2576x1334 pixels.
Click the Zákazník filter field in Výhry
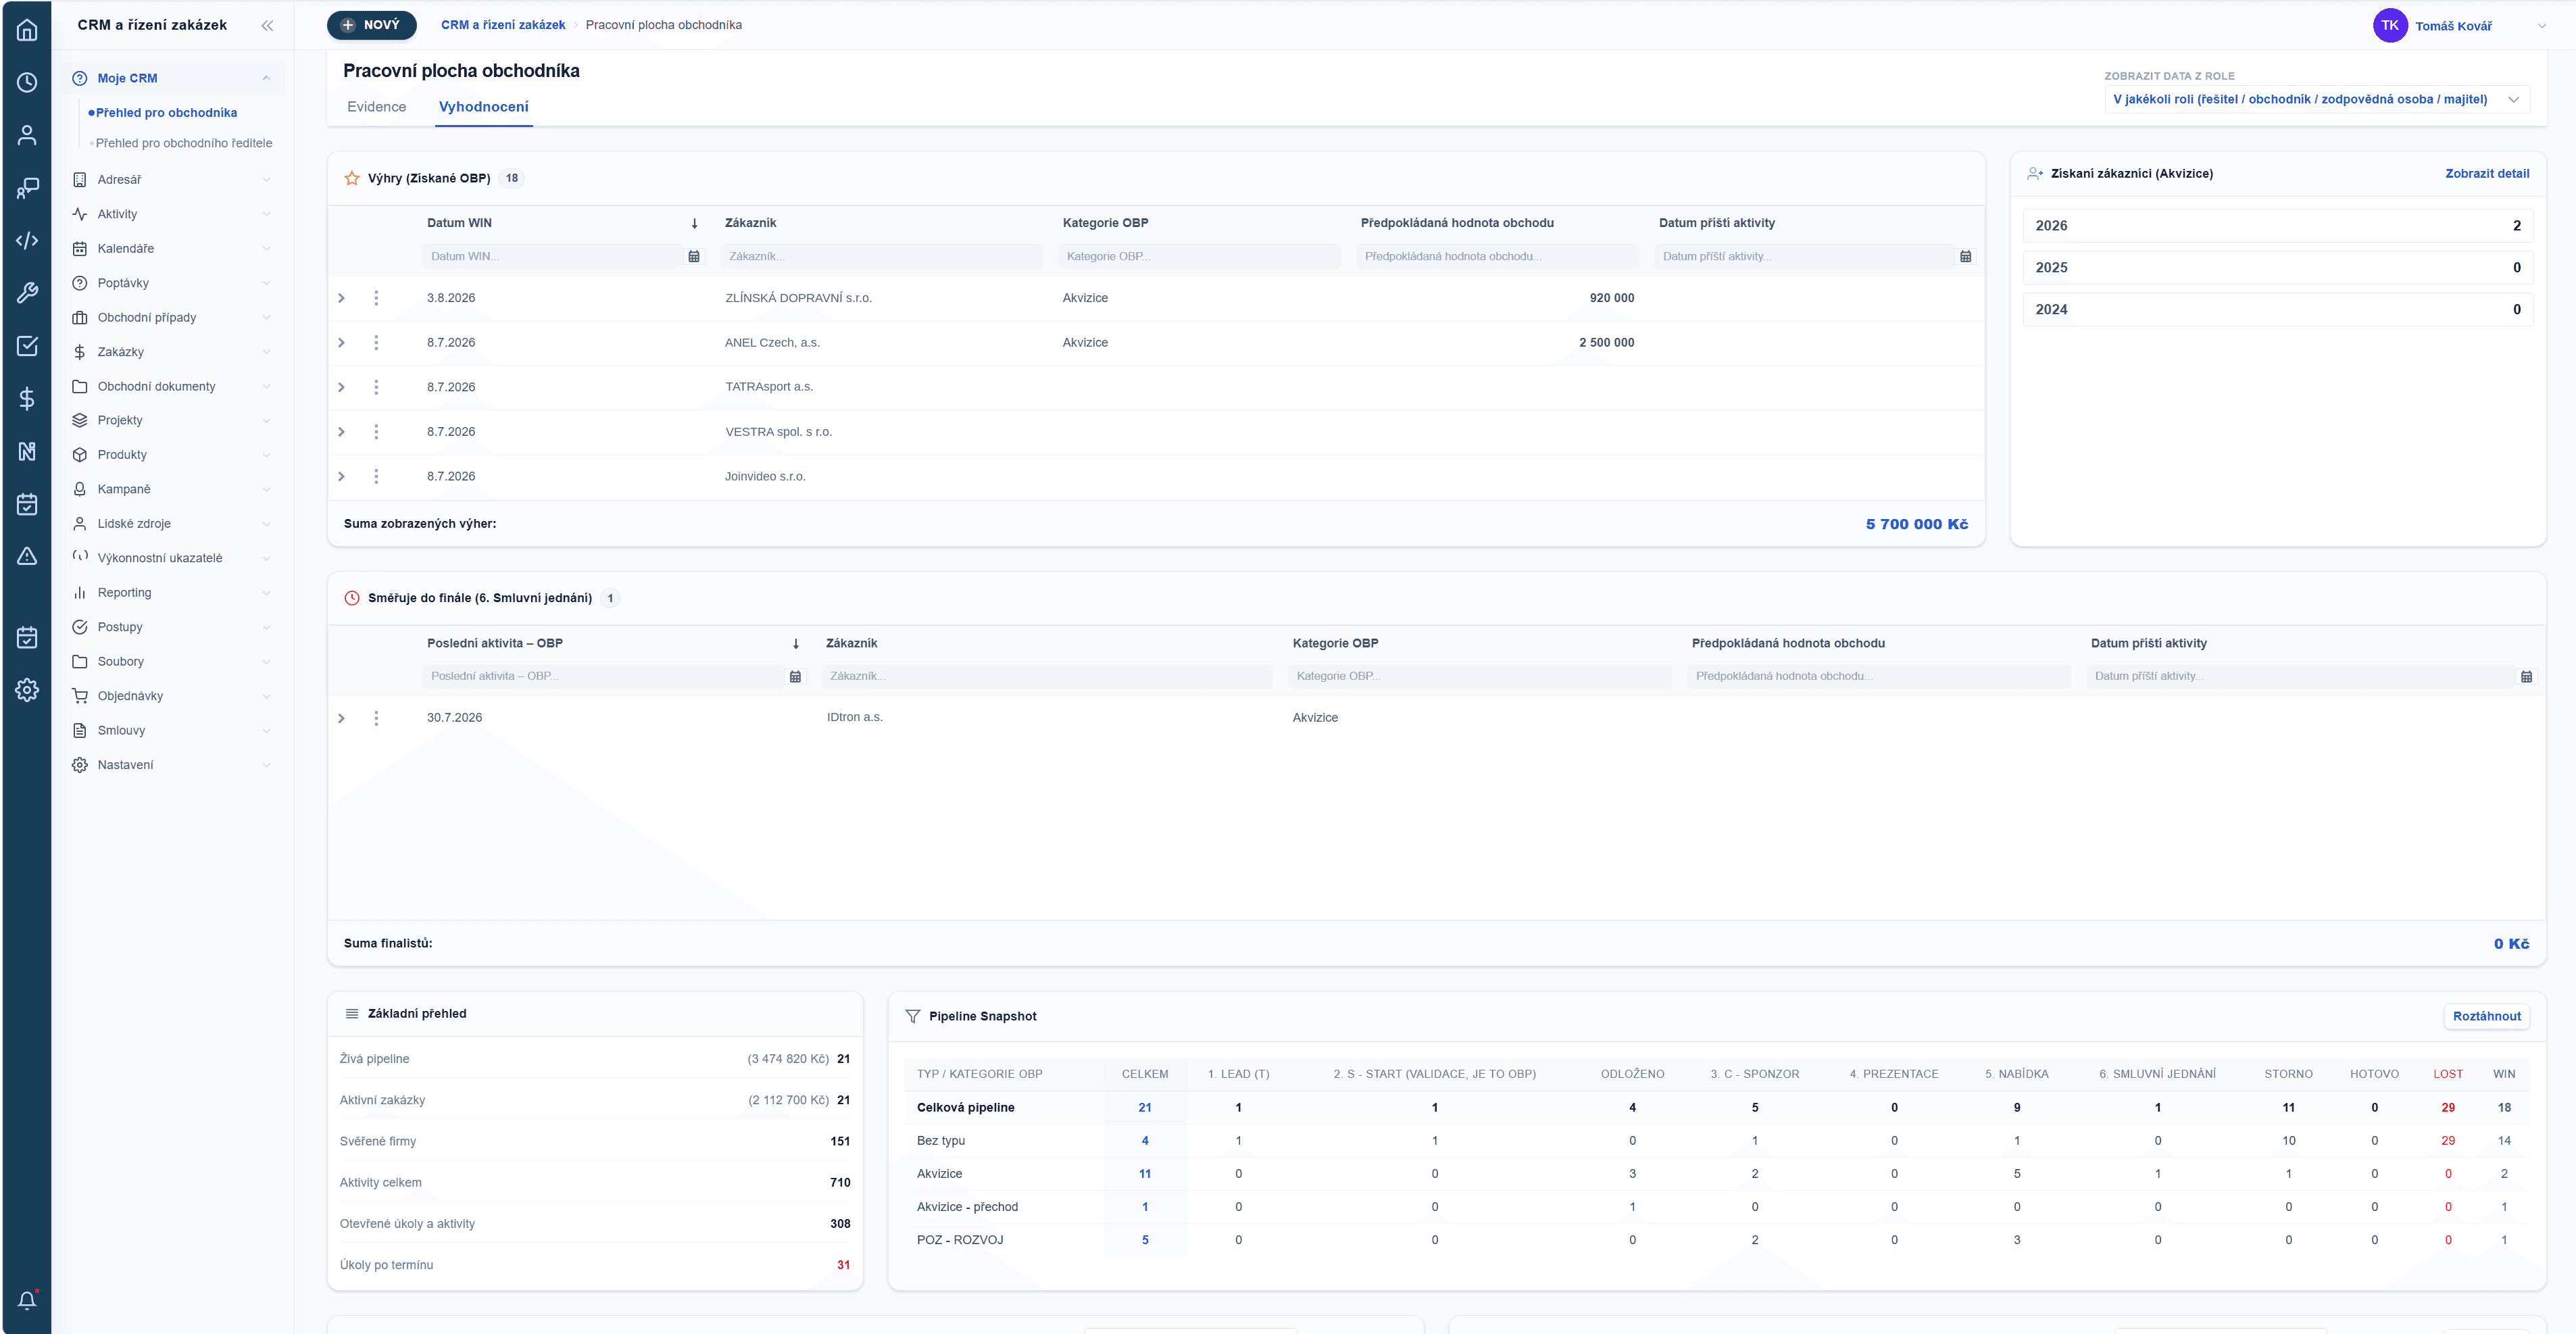coord(881,257)
